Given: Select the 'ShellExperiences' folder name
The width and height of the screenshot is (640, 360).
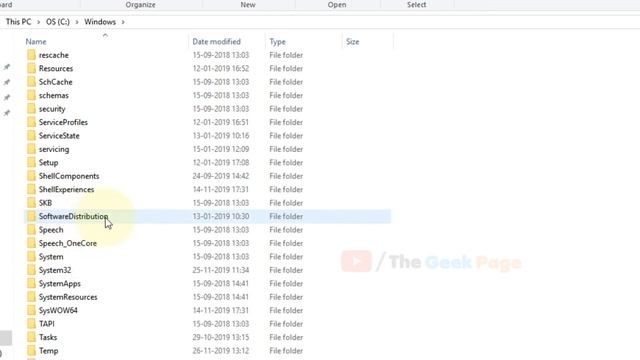Looking at the screenshot, I should tap(67, 190).
